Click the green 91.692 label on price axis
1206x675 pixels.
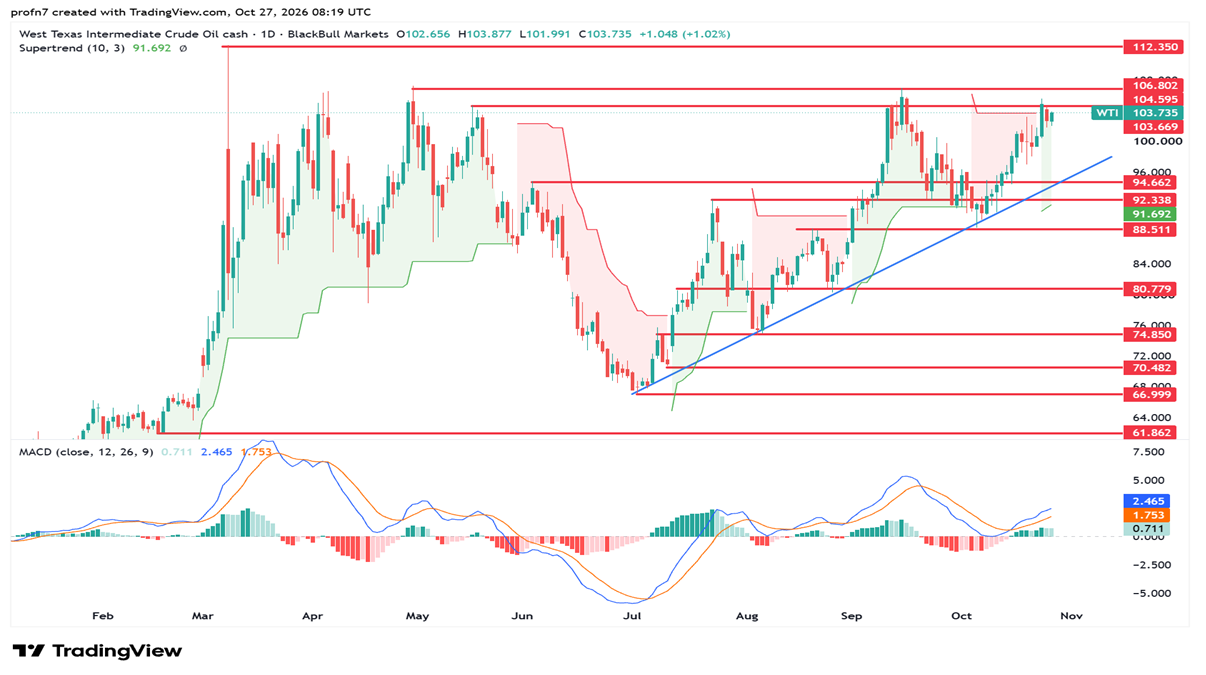(x=1149, y=214)
